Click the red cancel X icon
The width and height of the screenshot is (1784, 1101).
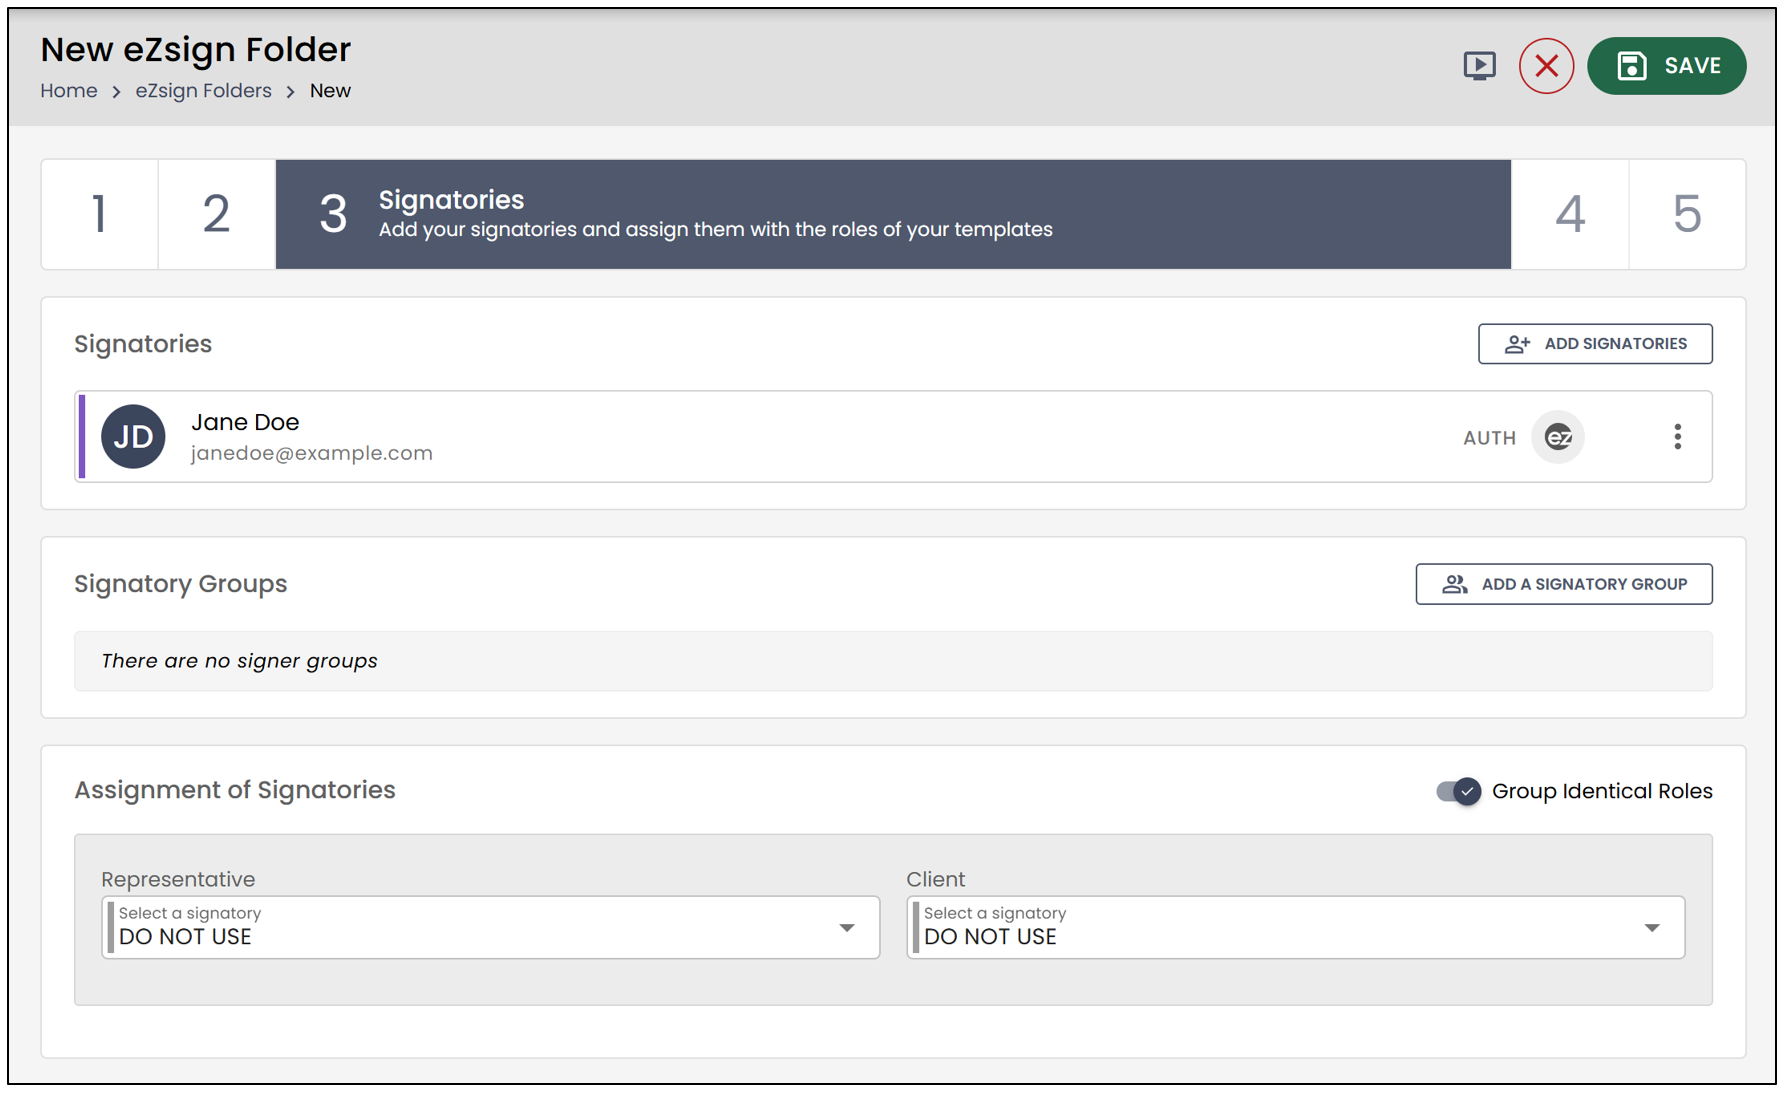tap(1546, 66)
